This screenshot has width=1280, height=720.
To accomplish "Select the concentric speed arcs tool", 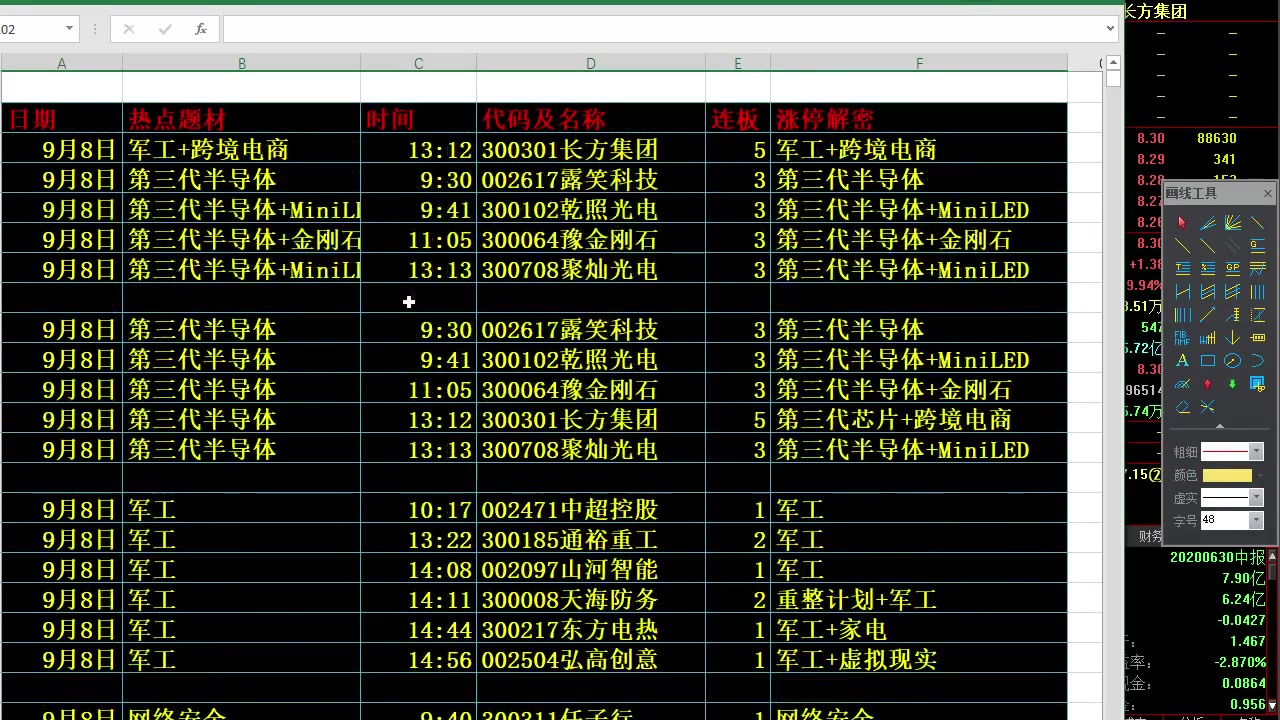I will tap(1182, 383).
